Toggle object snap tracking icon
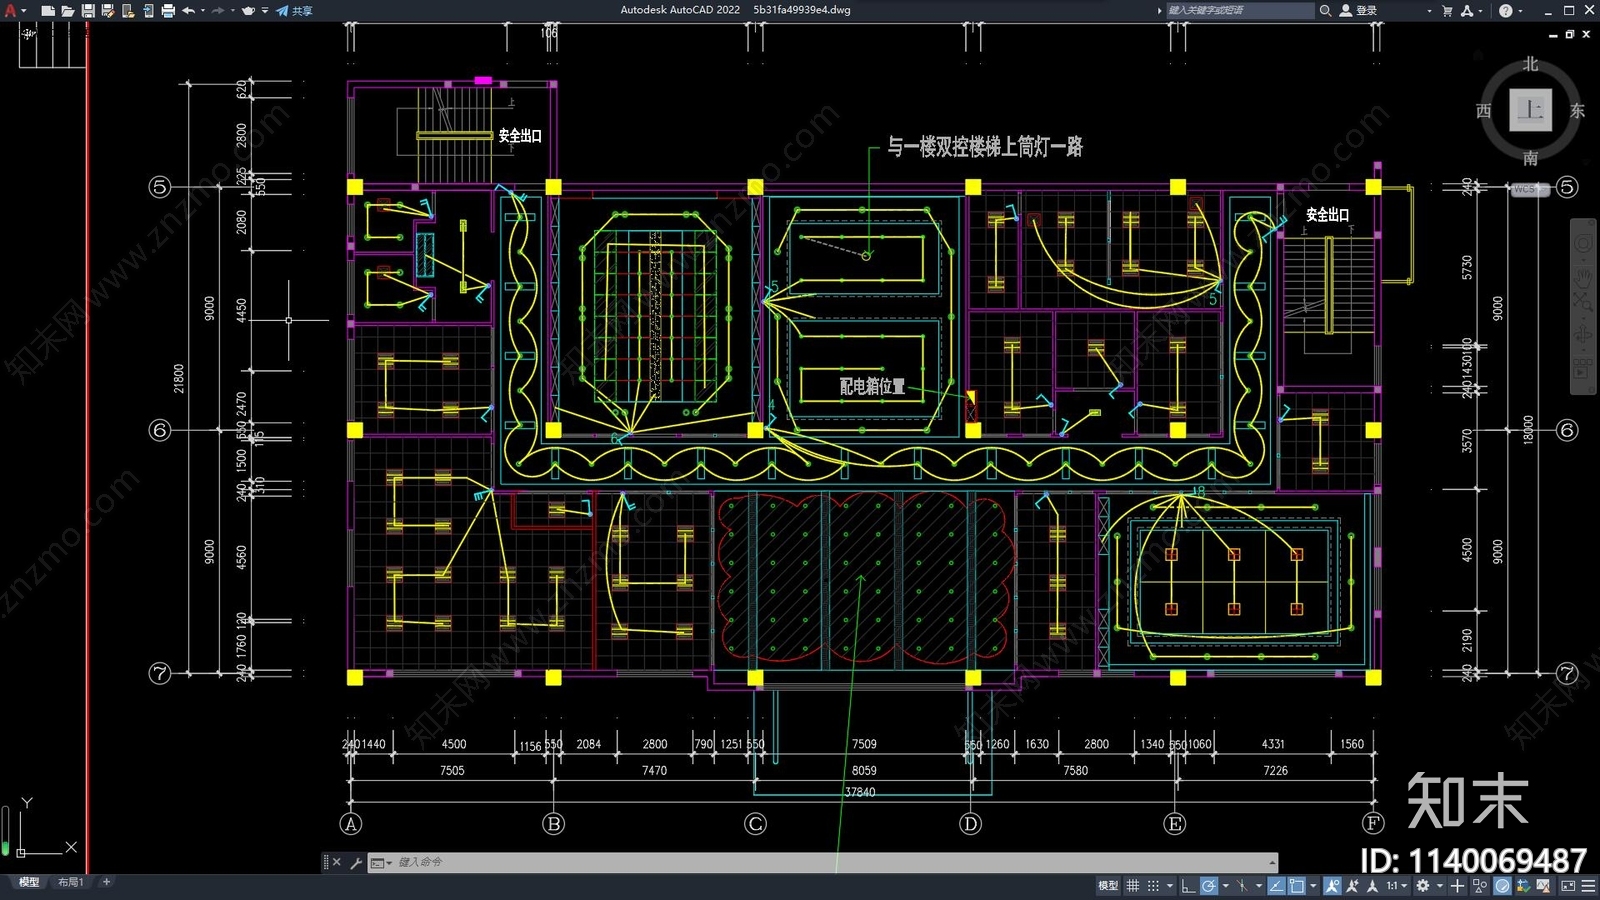The height and width of the screenshot is (900, 1600). (1277, 886)
